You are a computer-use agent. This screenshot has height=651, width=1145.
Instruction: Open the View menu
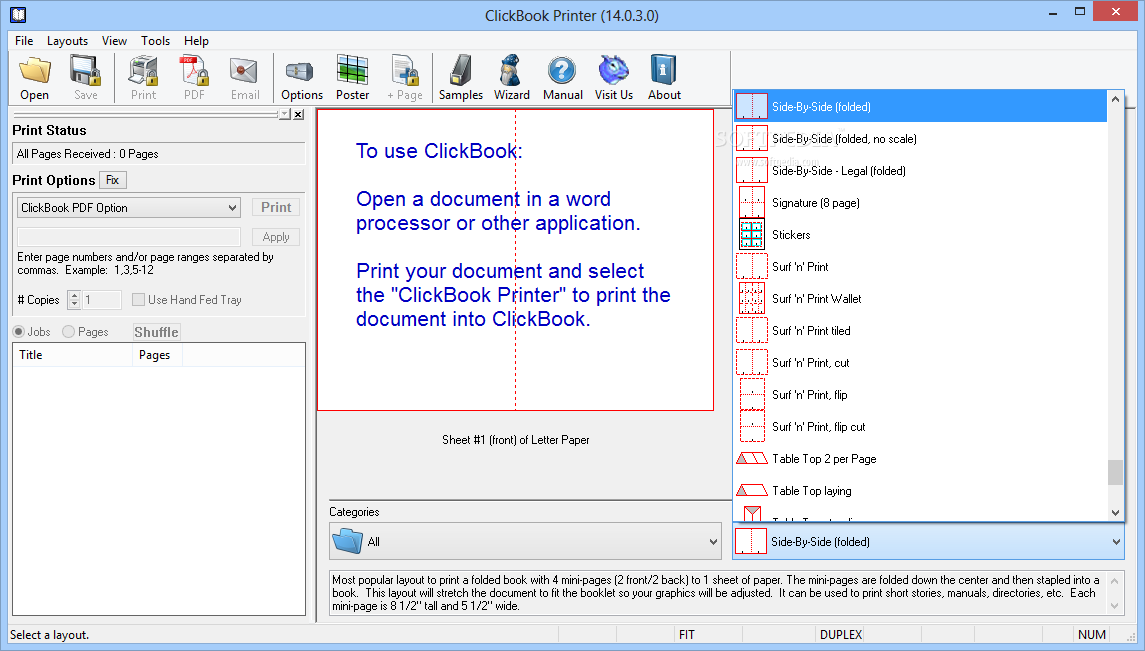tap(114, 41)
